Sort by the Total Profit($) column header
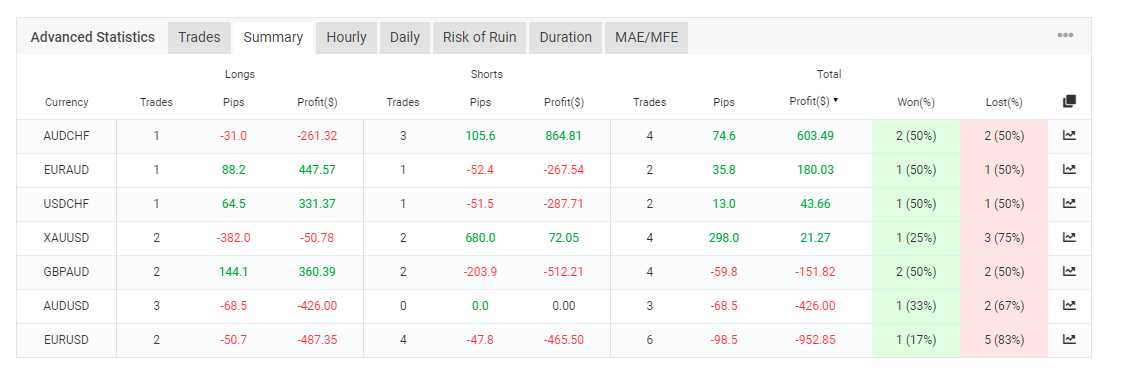 point(809,102)
